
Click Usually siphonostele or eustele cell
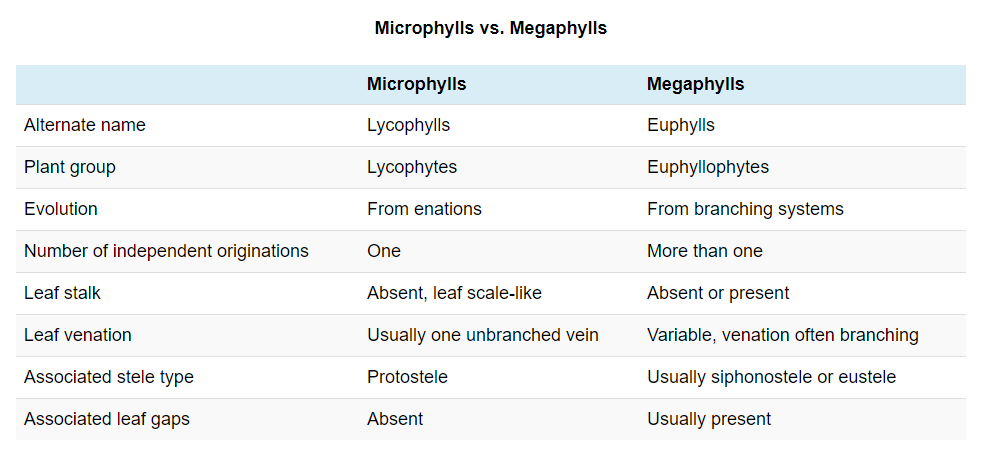click(771, 377)
